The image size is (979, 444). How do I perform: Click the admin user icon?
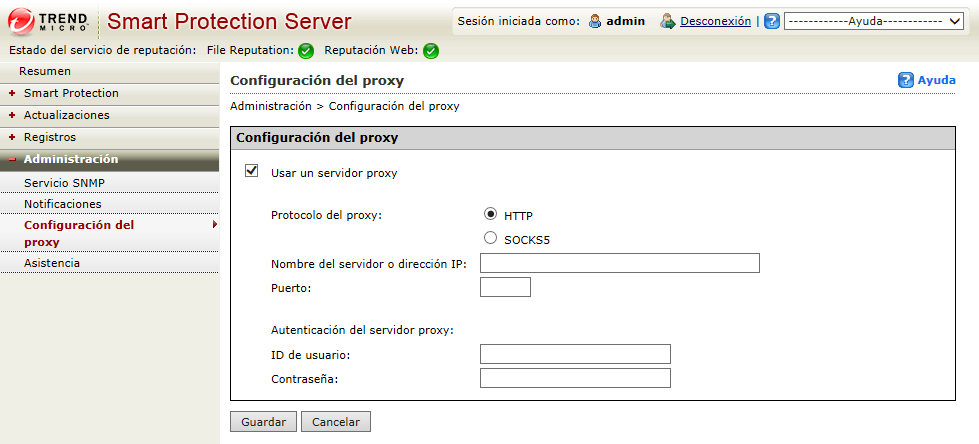[594, 21]
